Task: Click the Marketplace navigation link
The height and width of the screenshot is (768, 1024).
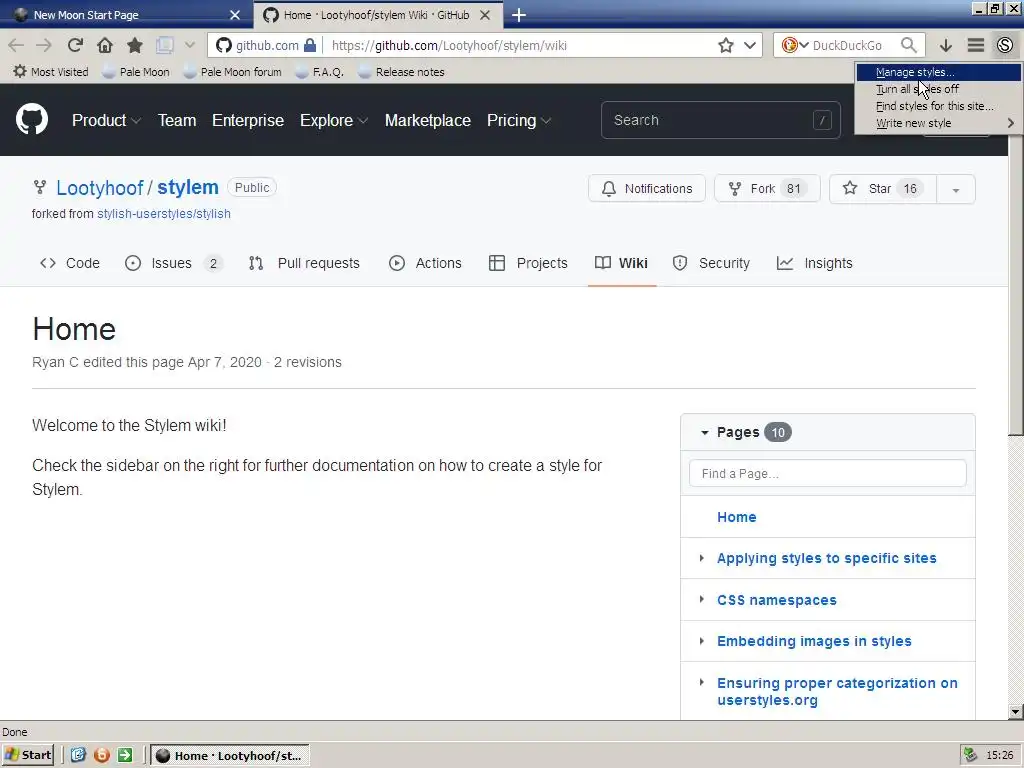Action: (428, 120)
